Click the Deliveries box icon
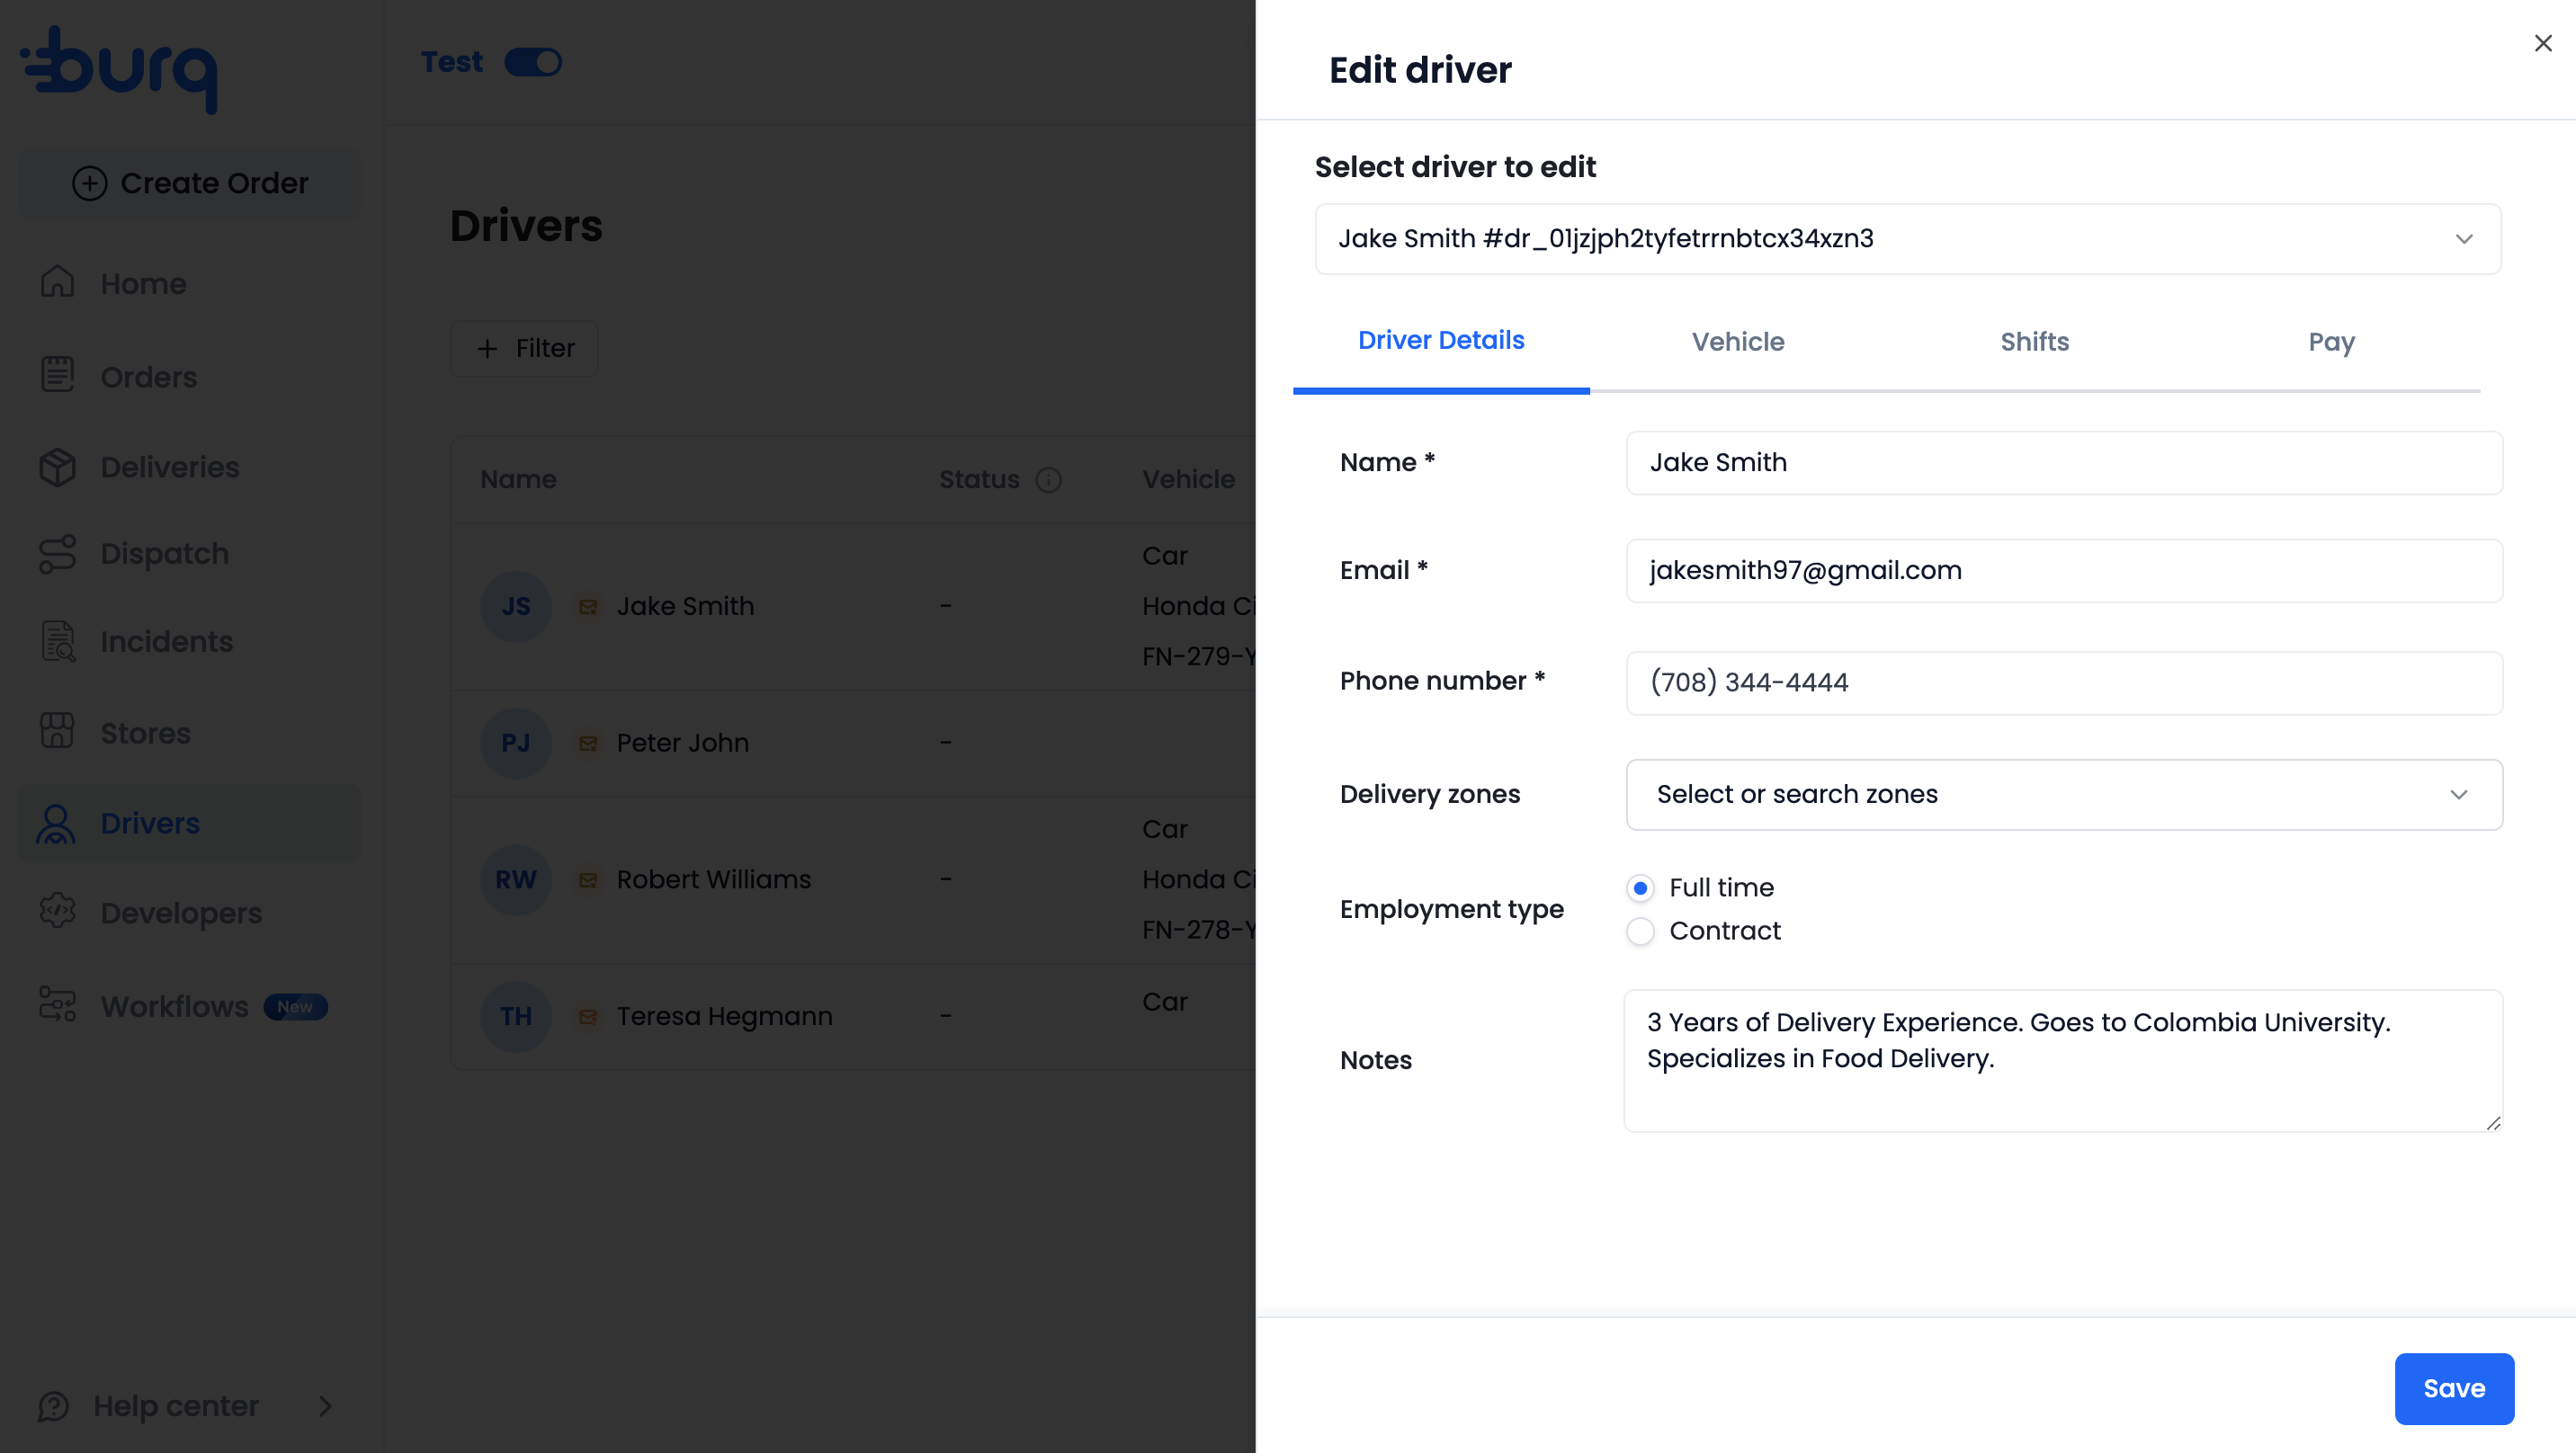Image resolution: width=2576 pixels, height=1453 pixels. 57,467
